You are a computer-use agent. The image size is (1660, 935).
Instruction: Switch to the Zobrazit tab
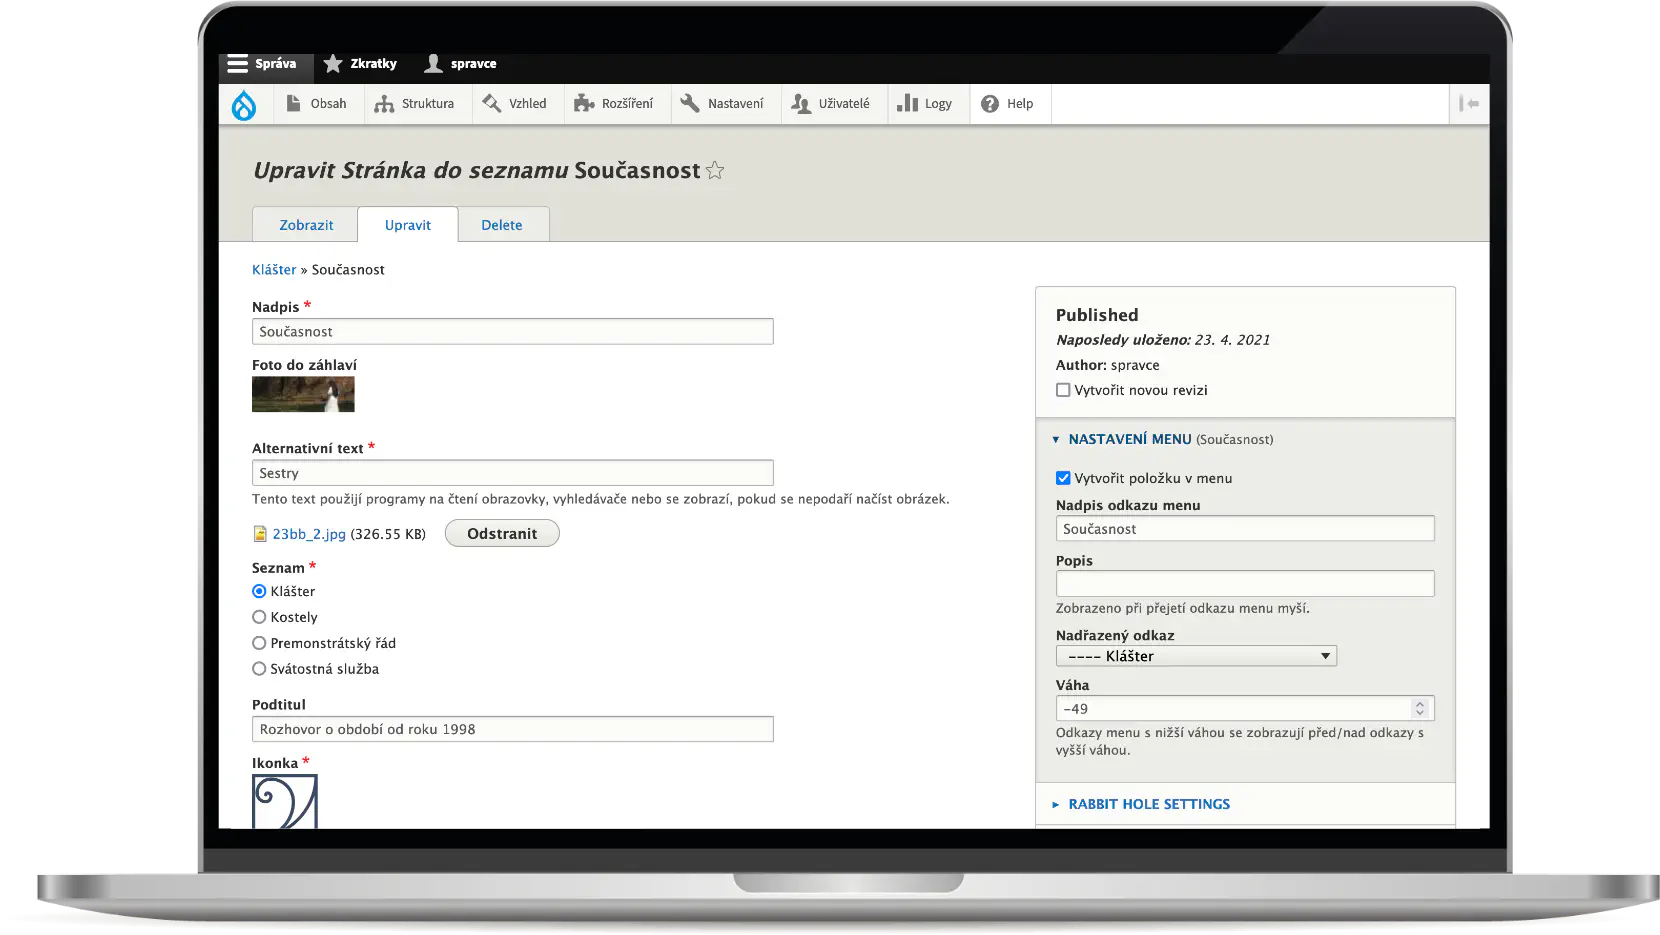[x=306, y=225]
